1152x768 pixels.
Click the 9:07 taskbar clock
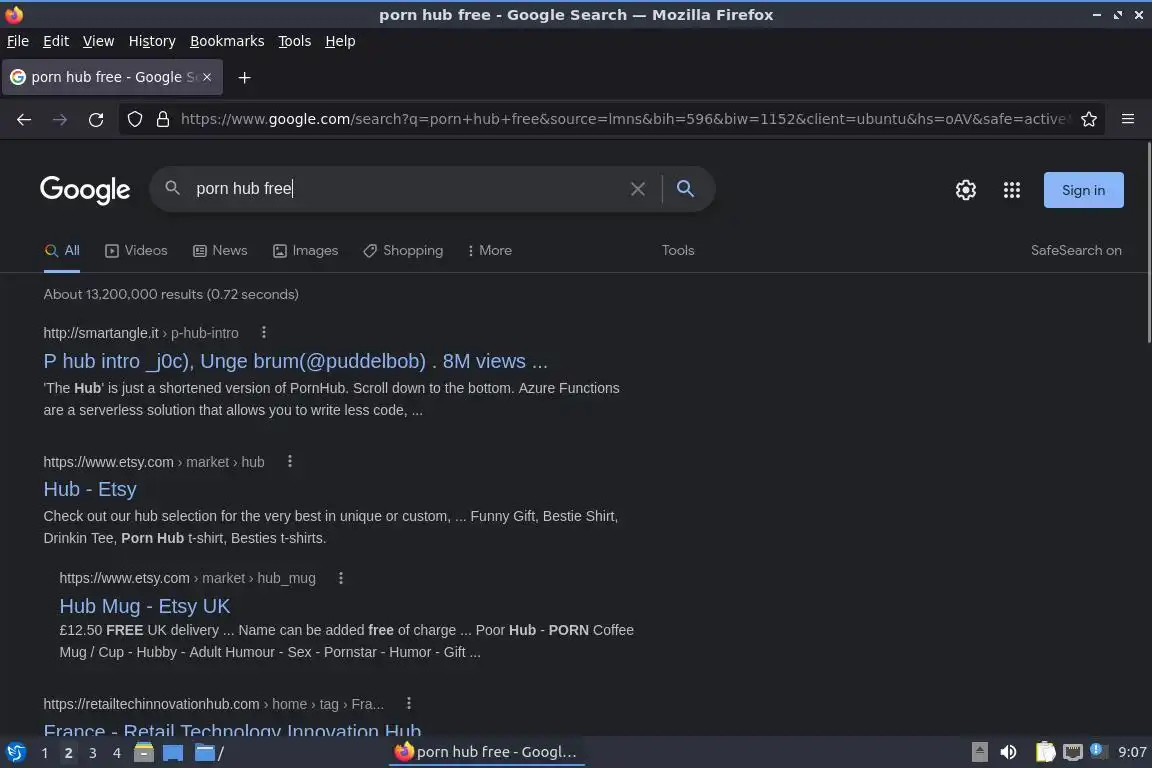[1132, 753]
